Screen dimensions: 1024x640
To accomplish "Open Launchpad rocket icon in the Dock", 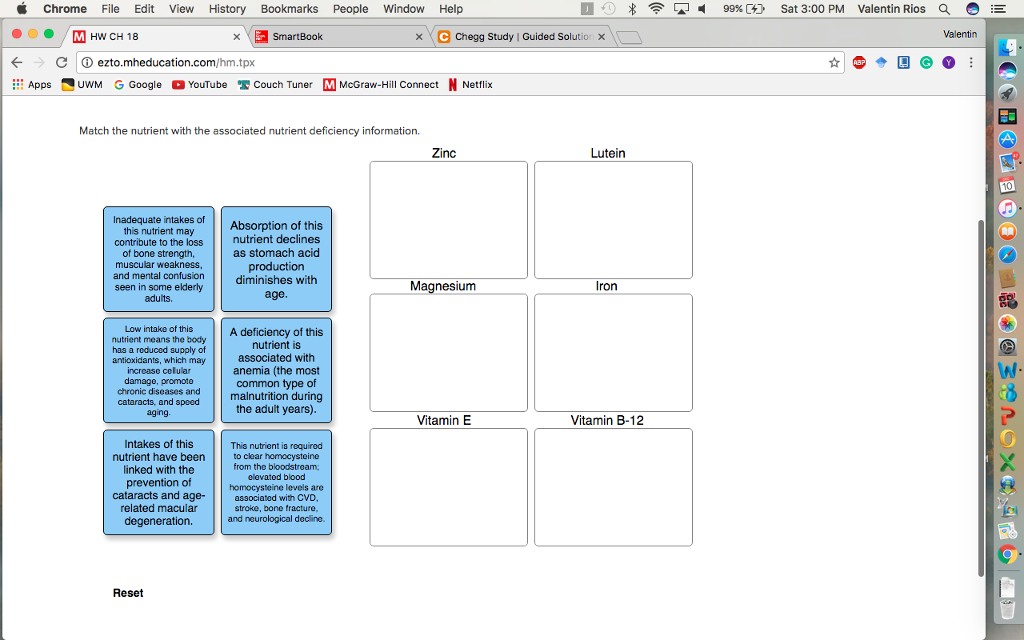I will point(1007,93).
